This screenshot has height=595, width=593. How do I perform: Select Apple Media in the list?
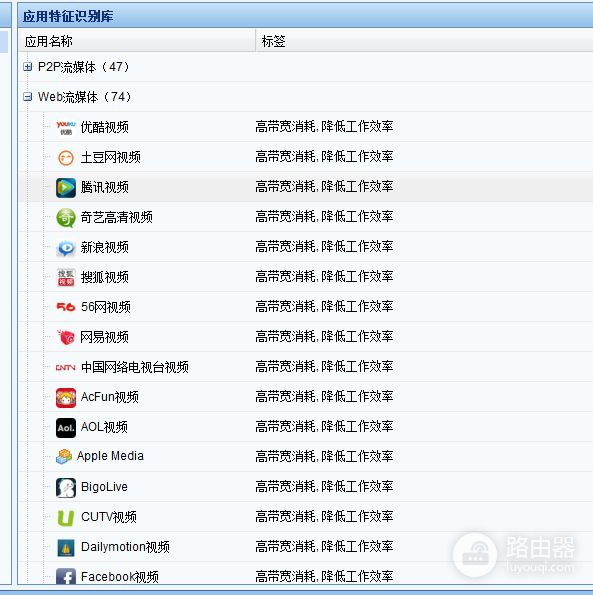point(110,456)
